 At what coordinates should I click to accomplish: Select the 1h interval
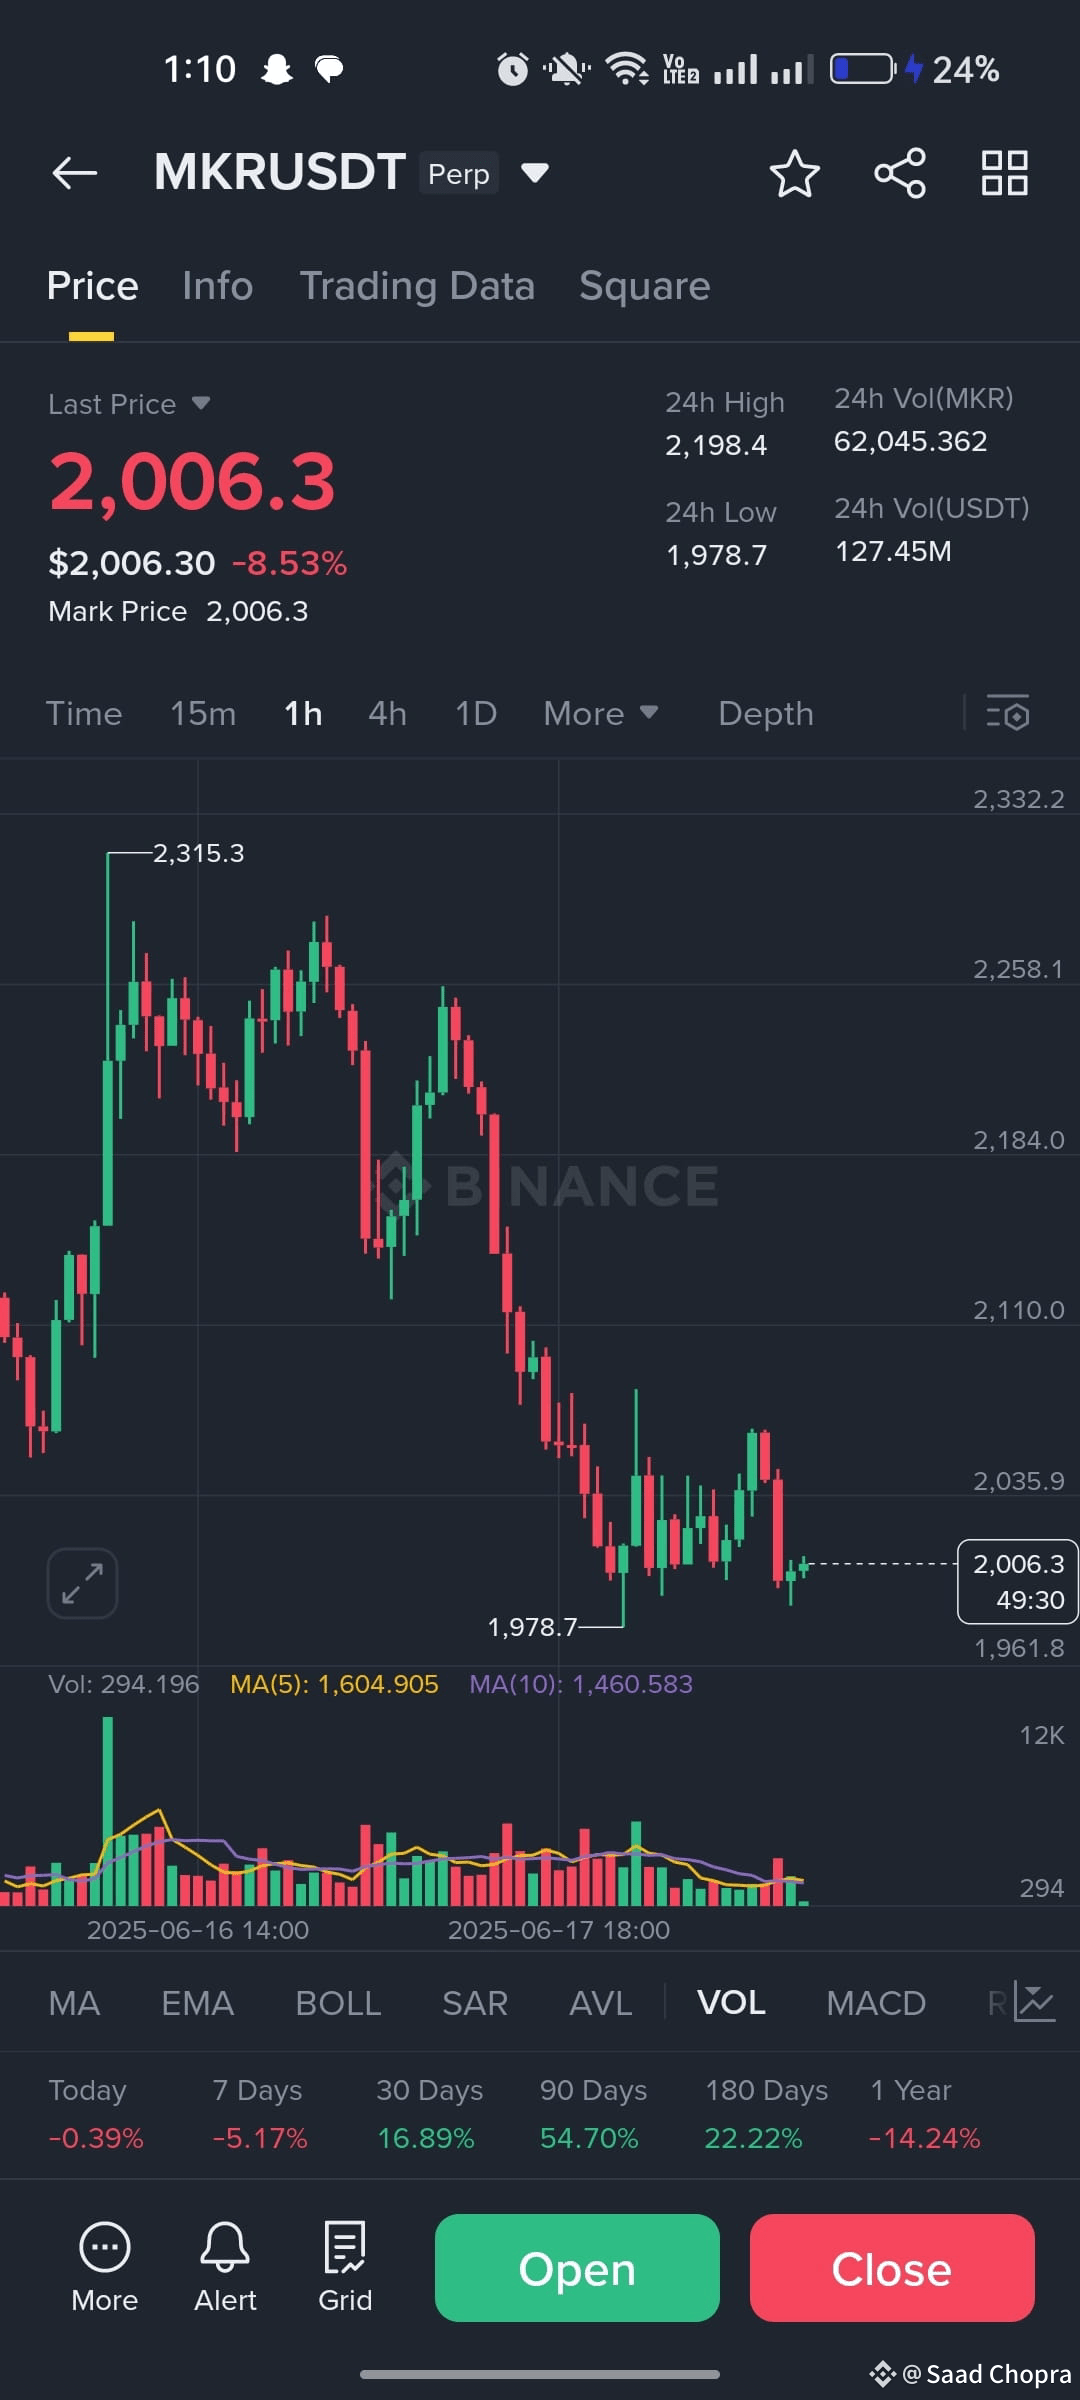pos(303,713)
